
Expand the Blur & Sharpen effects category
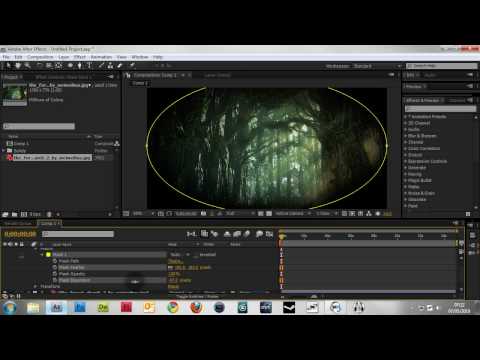[x=406, y=136]
